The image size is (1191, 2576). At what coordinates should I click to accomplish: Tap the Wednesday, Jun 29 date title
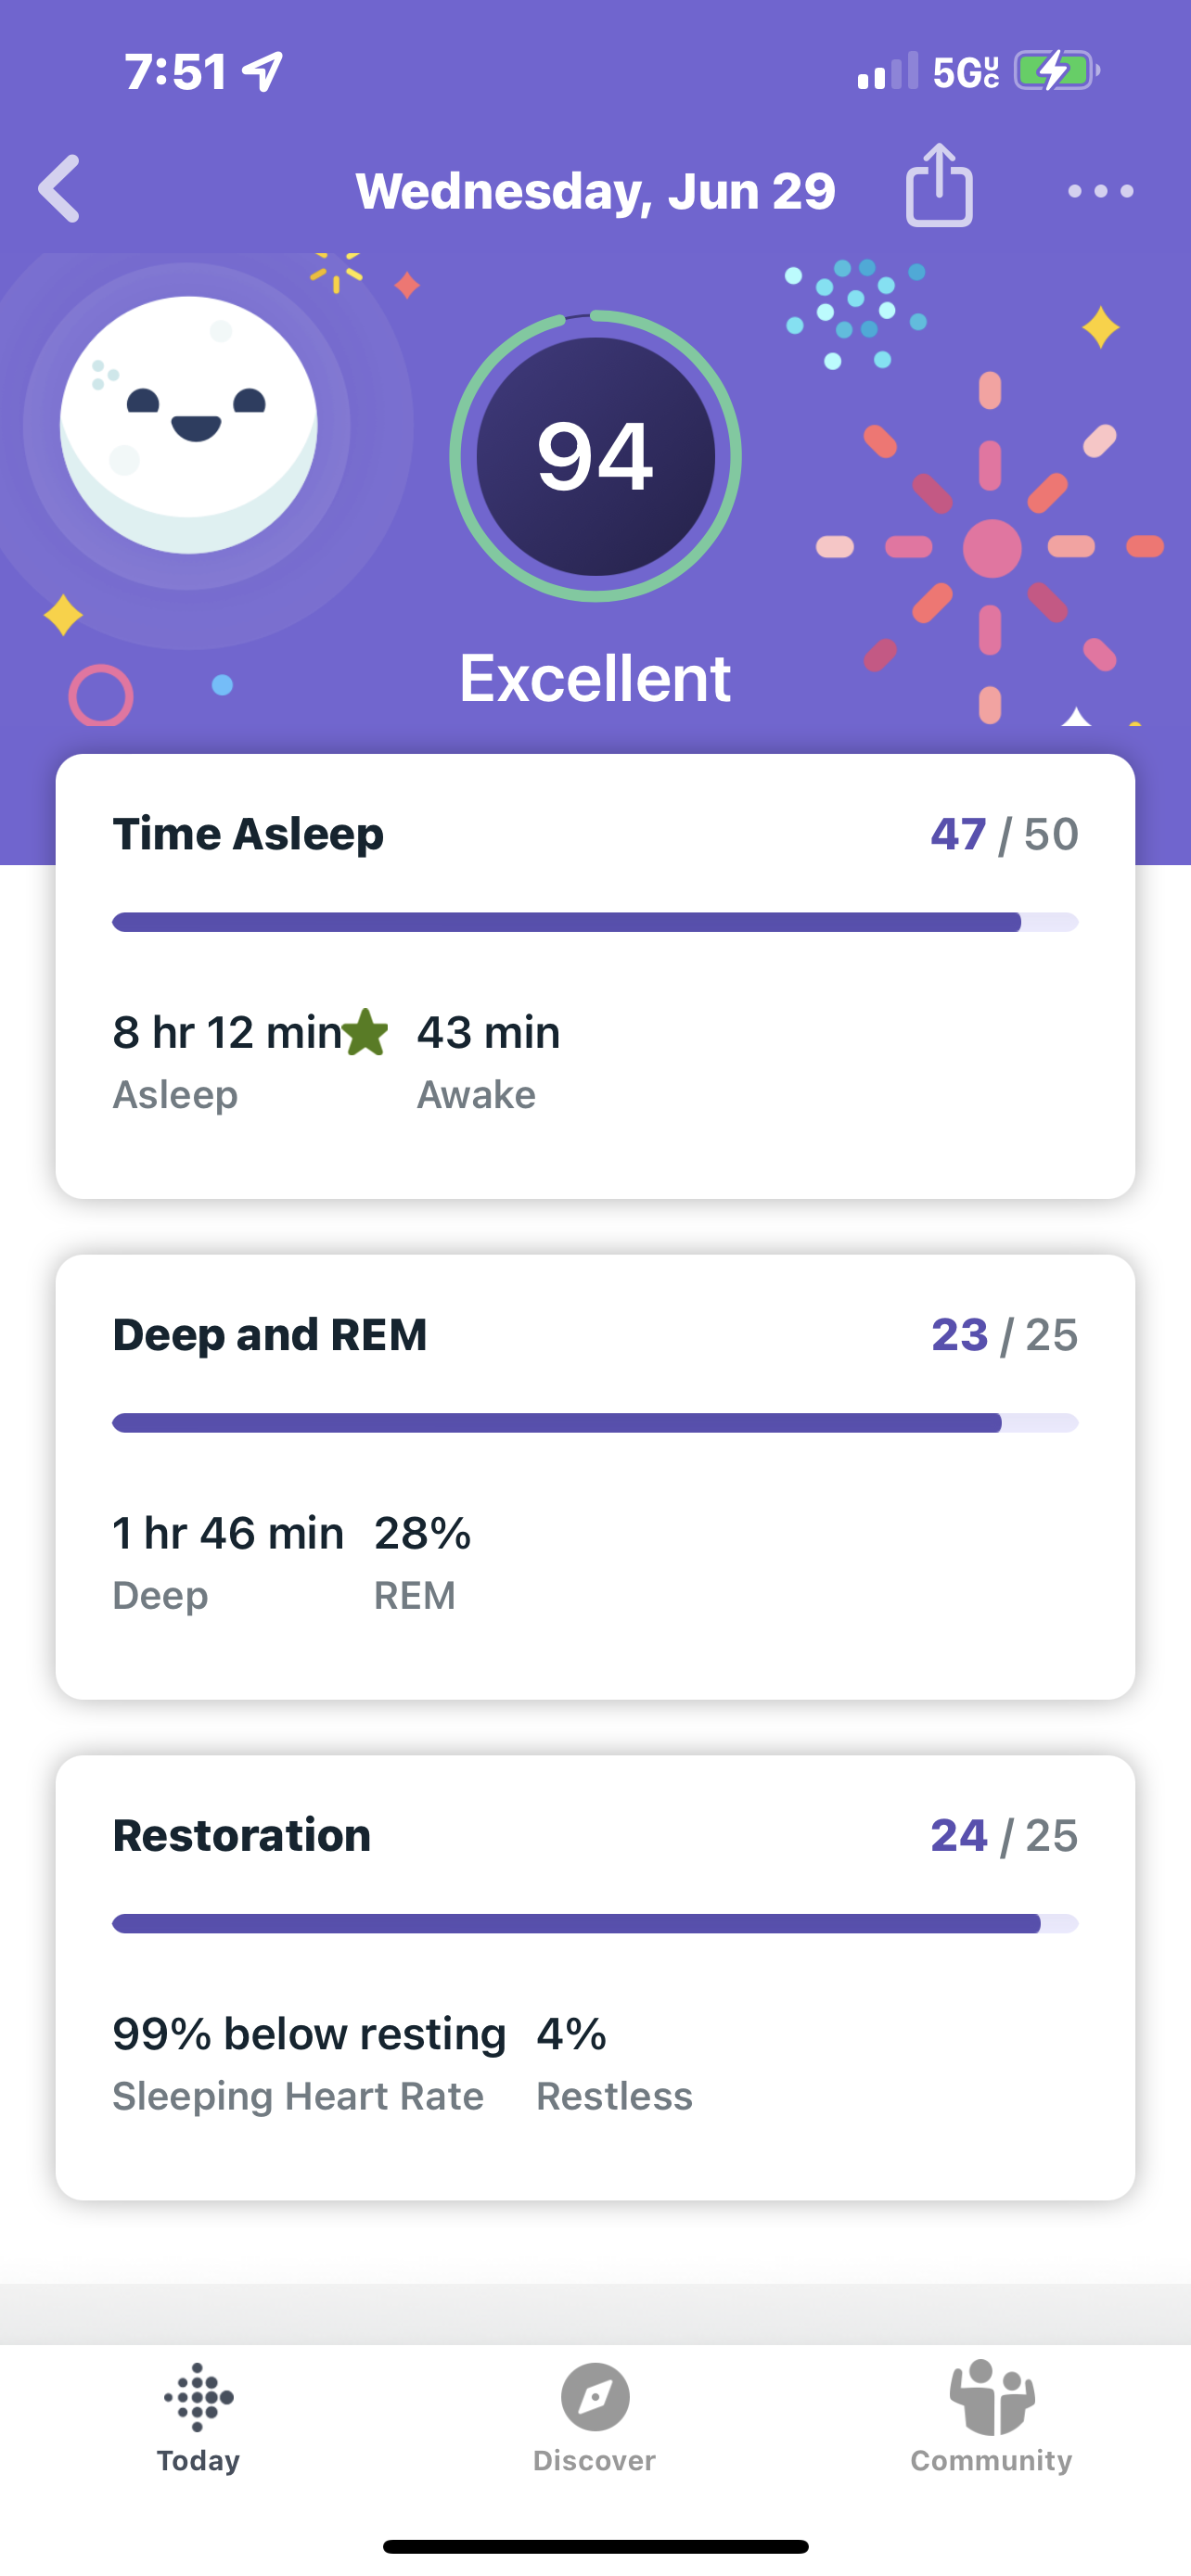pos(595,191)
